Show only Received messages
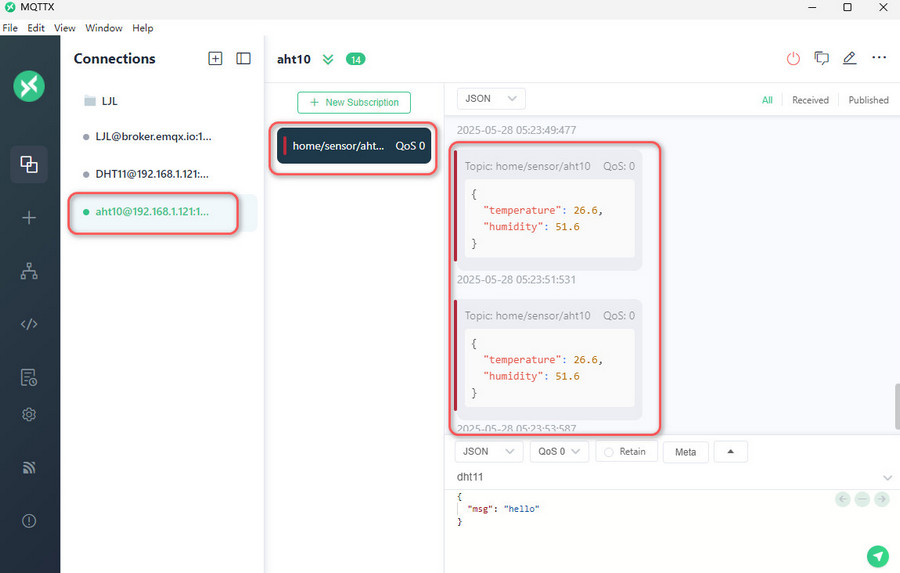This screenshot has width=900, height=573. coord(810,100)
